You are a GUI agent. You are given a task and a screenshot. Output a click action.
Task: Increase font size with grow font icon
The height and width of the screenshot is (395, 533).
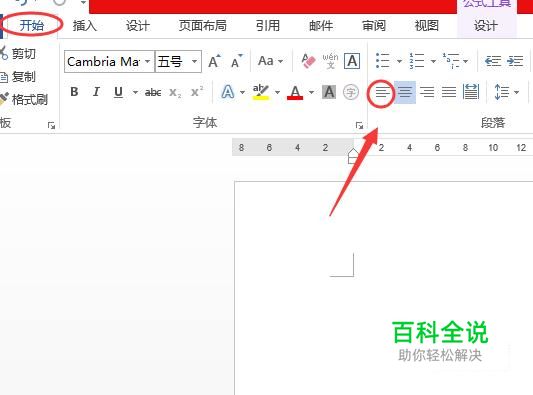click(214, 61)
